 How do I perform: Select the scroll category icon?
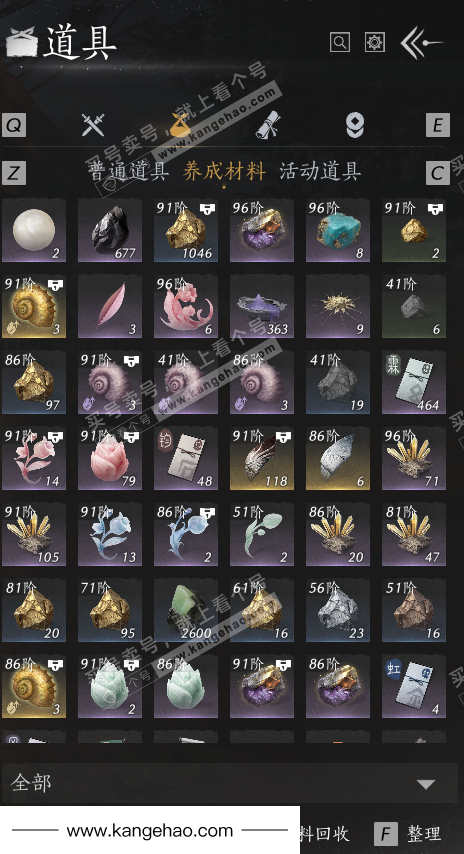point(268,125)
